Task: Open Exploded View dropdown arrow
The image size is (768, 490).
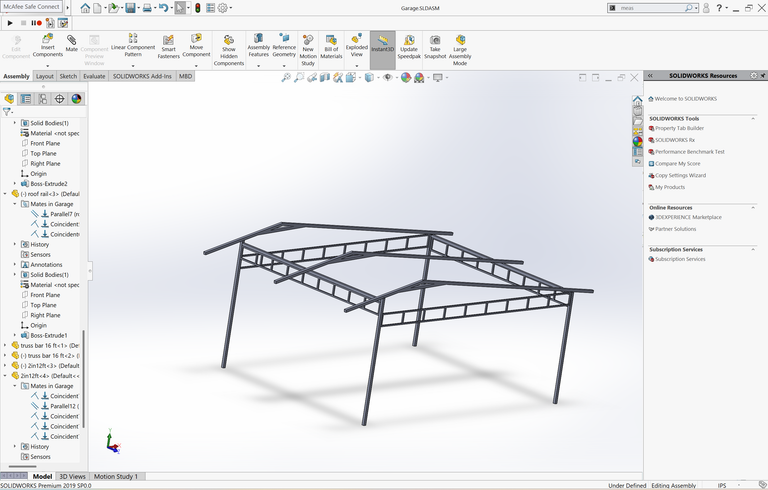Action: pos(357,66)
